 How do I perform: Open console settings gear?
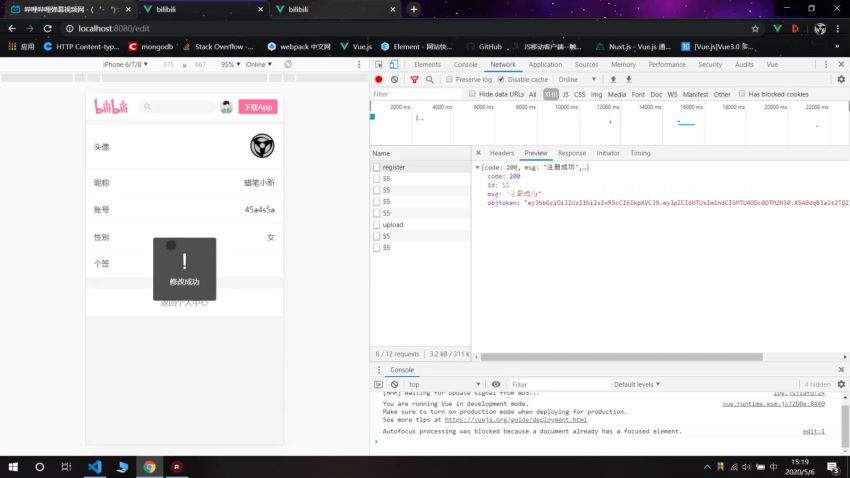tap(841, 384)
